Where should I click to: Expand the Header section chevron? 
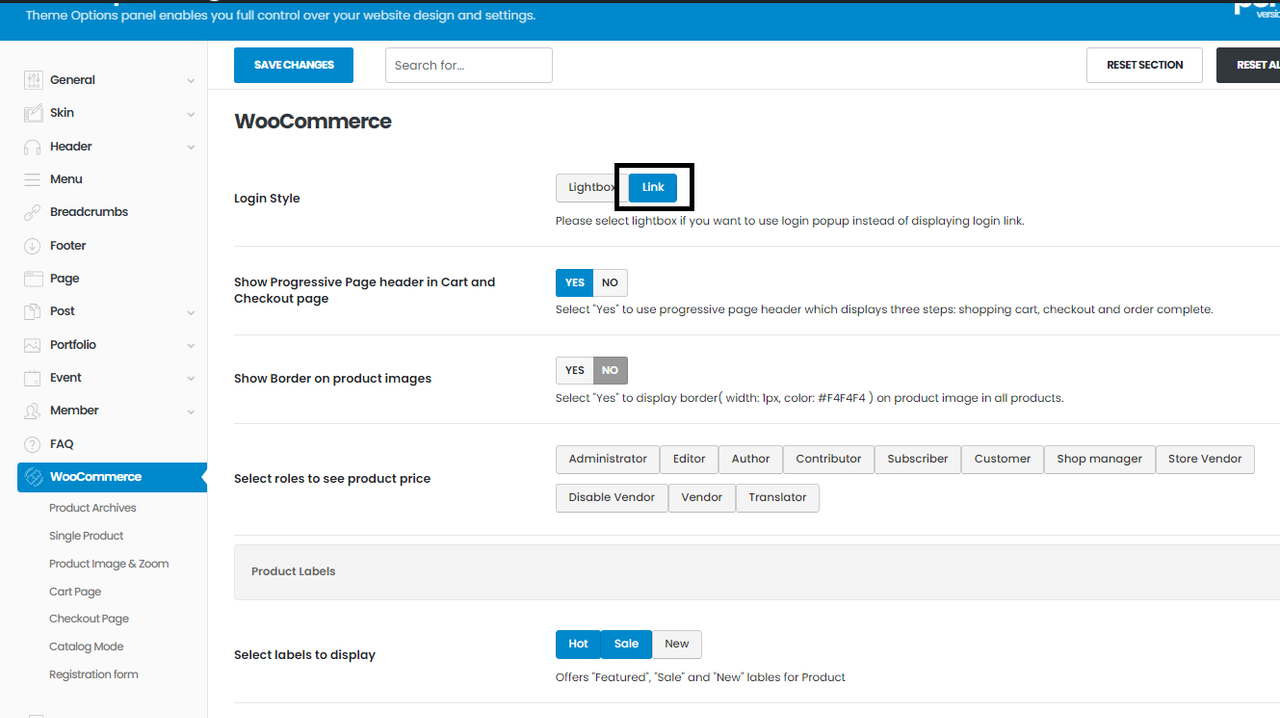191,147
